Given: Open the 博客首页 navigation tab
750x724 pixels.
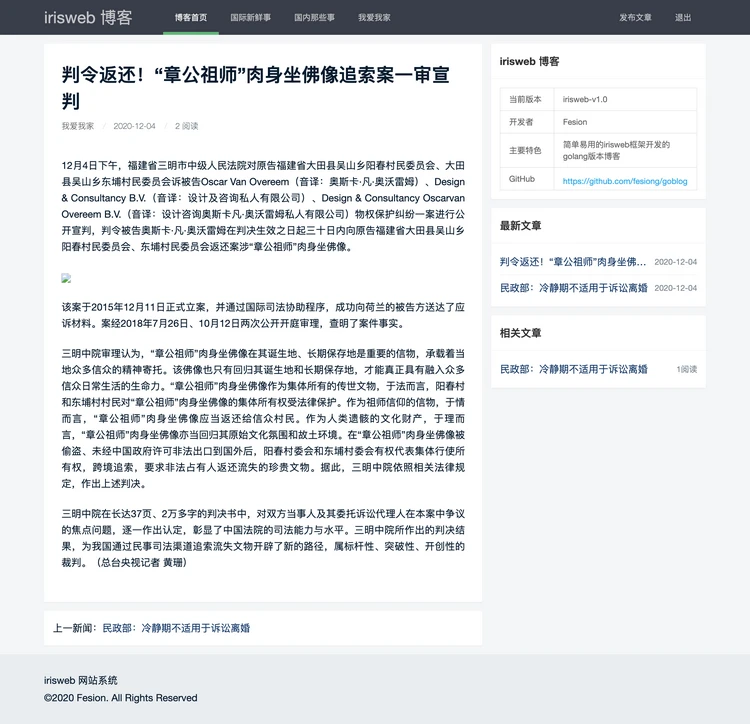Looking at the screenshot, I should click(191, 18).
